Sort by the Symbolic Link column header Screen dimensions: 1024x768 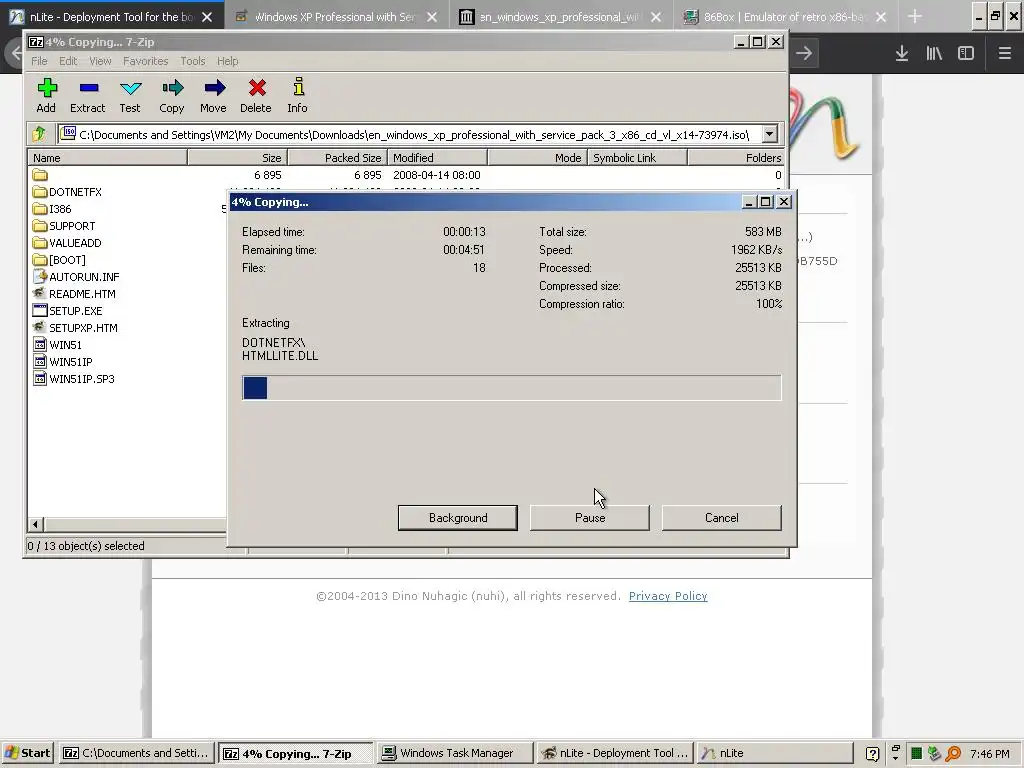click(637, 157)
